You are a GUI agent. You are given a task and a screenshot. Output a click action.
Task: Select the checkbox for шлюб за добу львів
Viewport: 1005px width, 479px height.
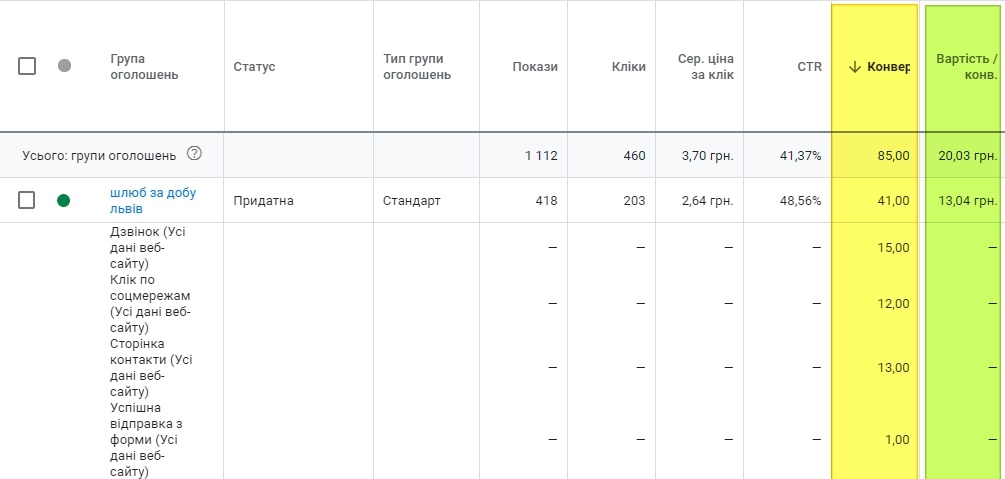click(27, 201)
